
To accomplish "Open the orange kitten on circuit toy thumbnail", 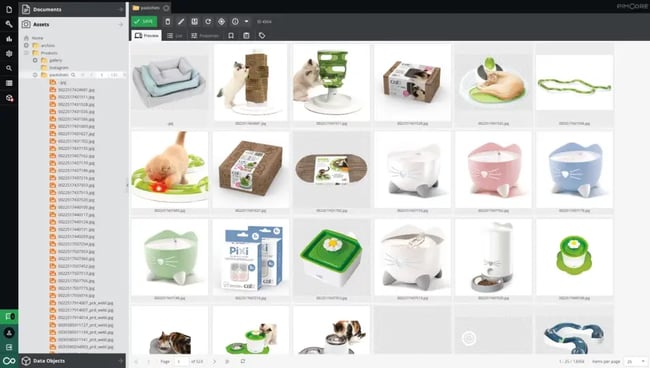I will tap(170, 169).
